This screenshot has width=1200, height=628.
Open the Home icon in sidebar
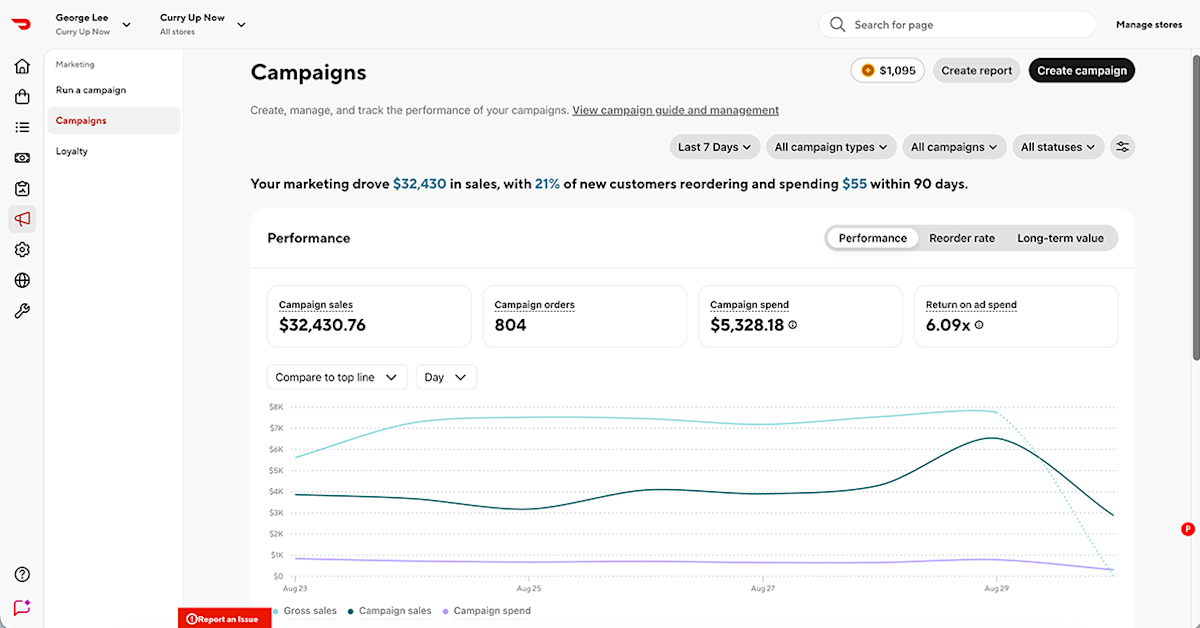(22, 66)
